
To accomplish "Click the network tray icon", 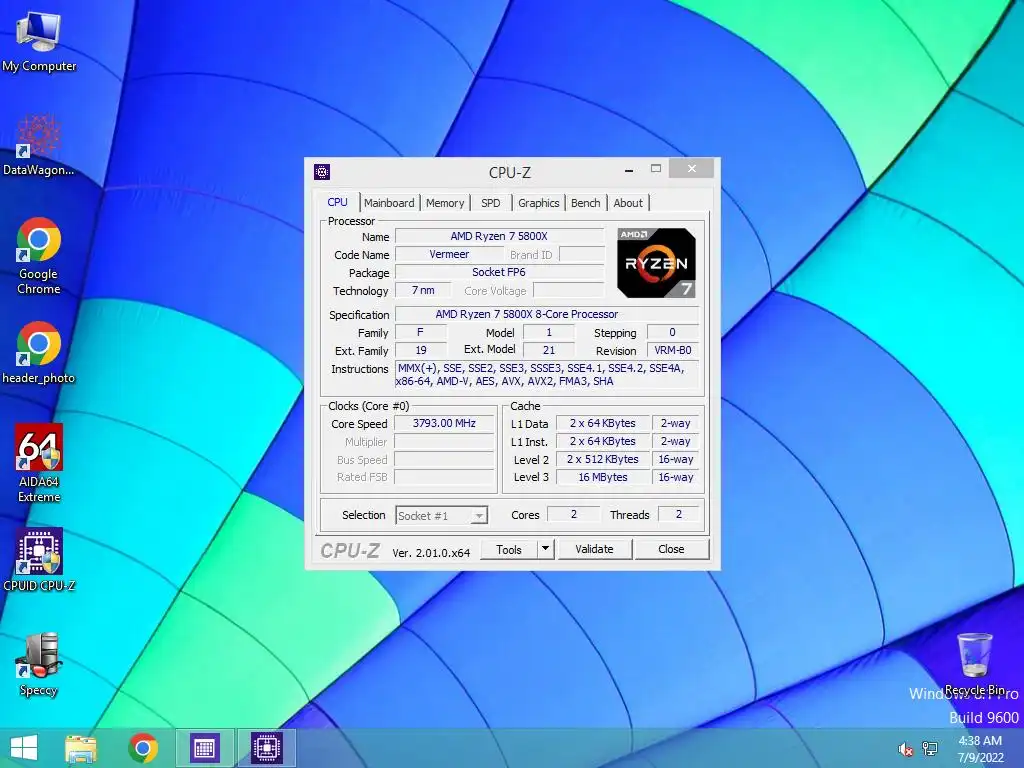I will [930, 749].
